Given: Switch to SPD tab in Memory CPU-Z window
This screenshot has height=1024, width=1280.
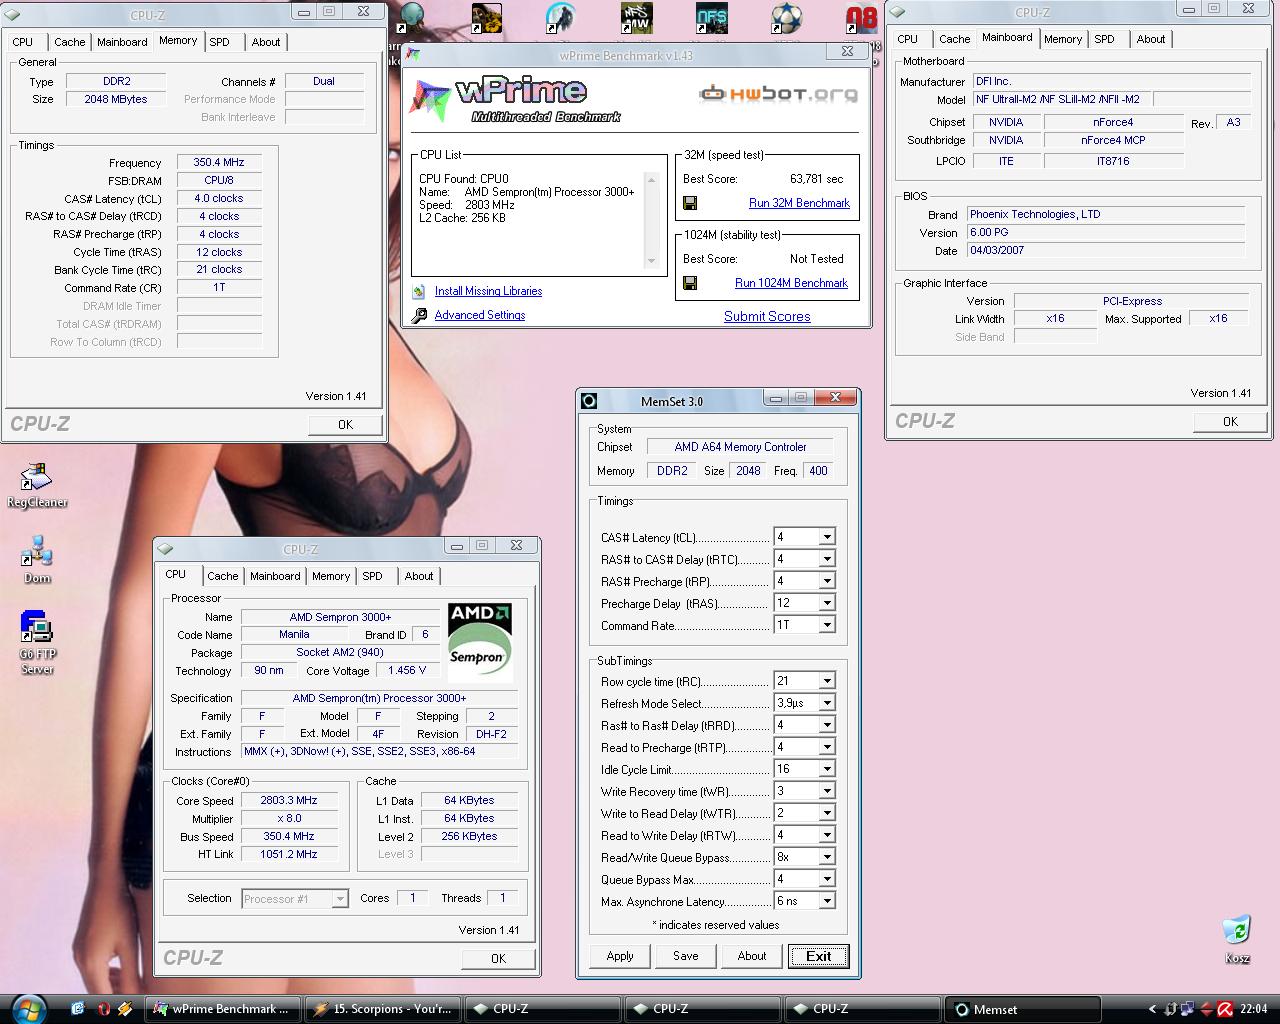Looking at the screenshot, I should 220,42.
